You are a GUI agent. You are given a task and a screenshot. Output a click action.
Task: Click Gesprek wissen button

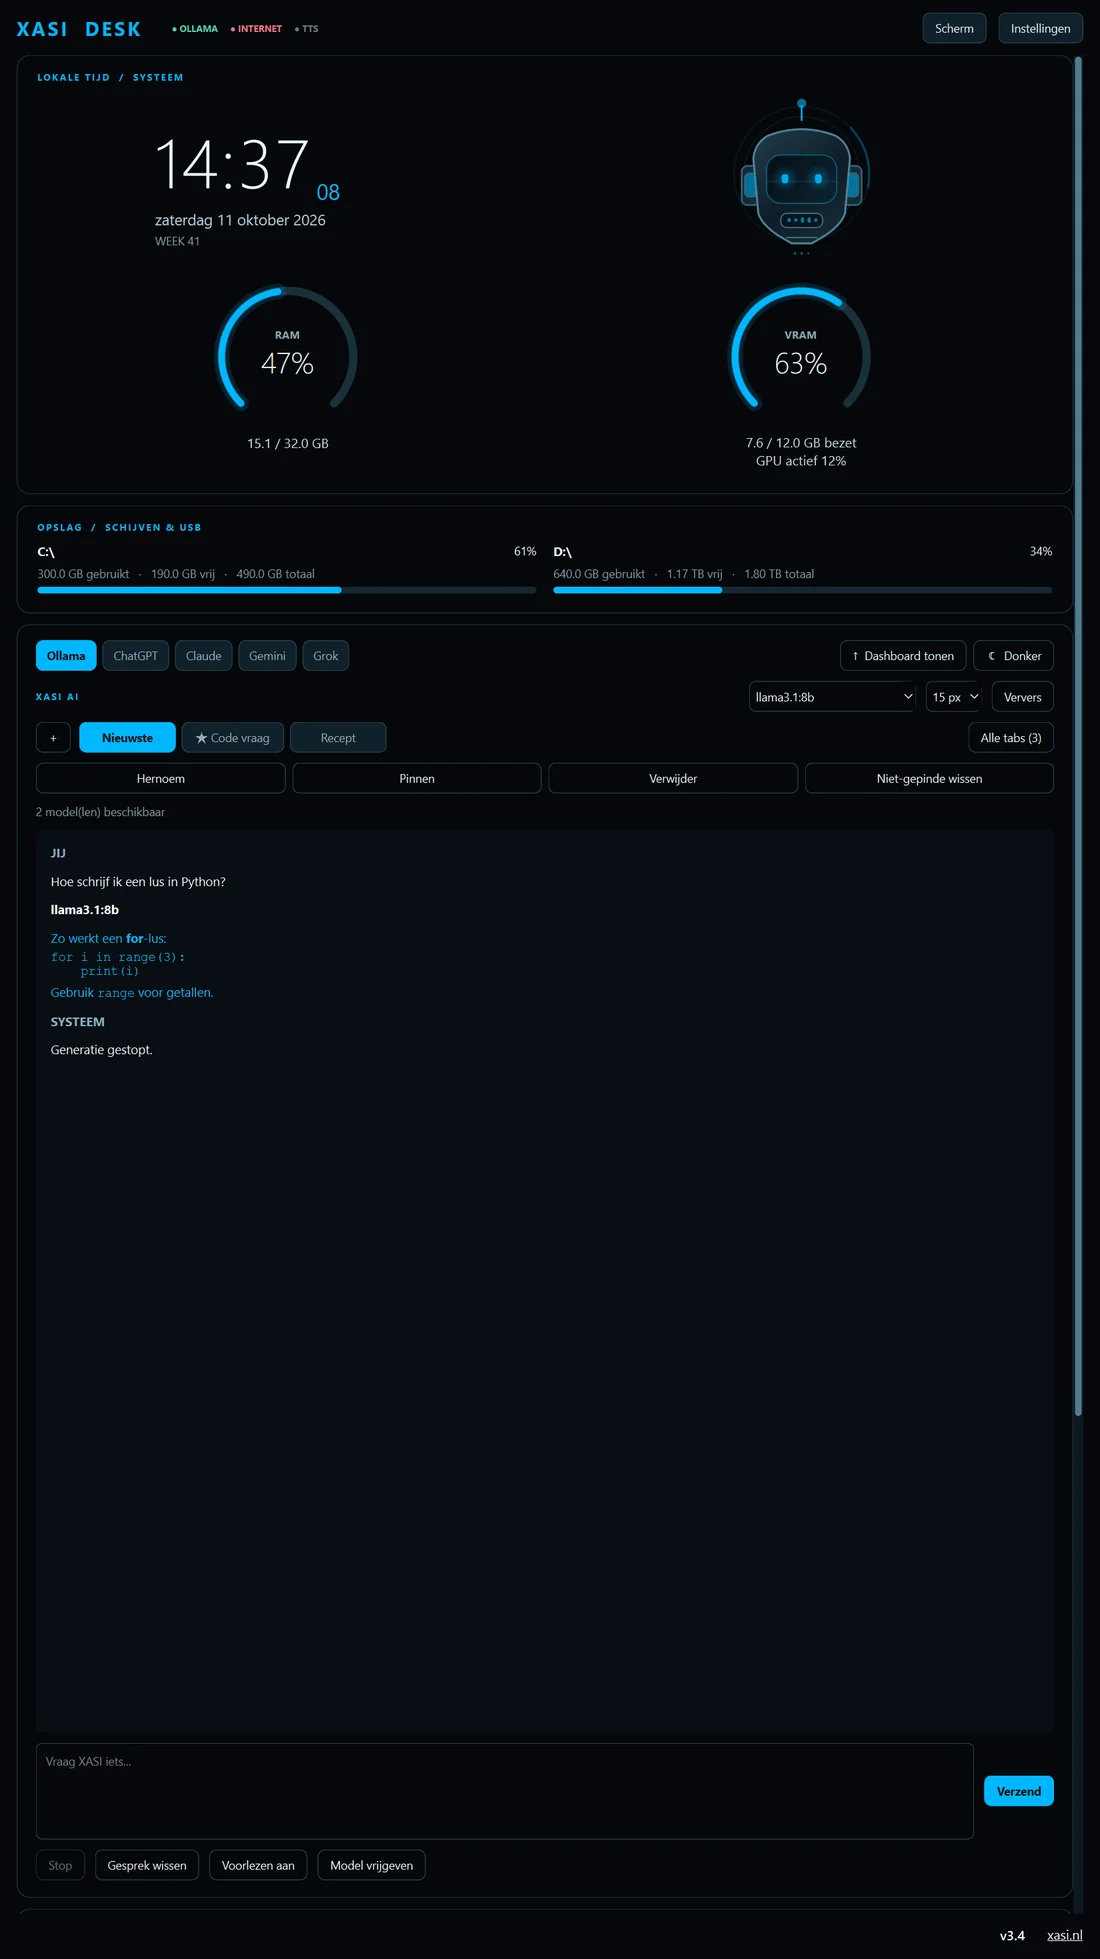tap(147, 1865)
